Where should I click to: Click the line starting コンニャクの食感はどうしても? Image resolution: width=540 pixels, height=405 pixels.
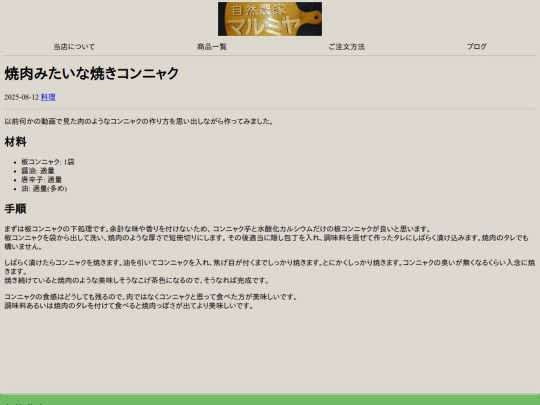(151, 297)
